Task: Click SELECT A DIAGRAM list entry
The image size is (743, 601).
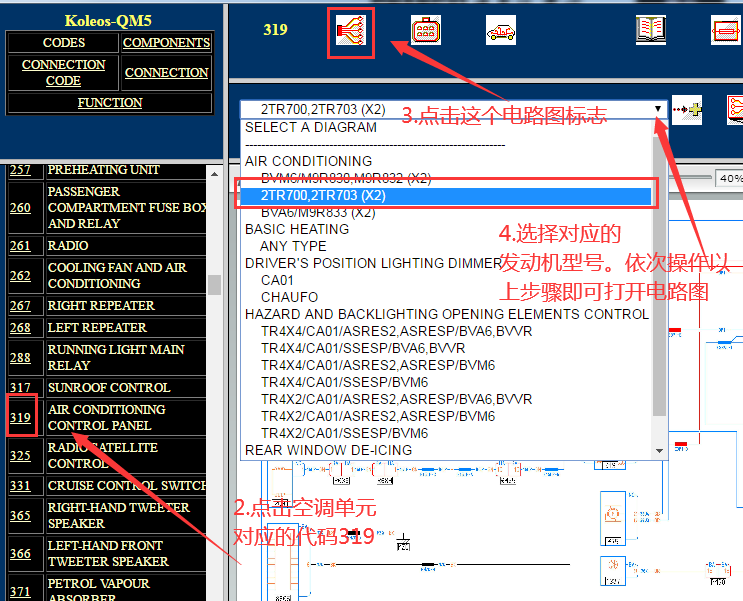Action: (x=311, y=127)
